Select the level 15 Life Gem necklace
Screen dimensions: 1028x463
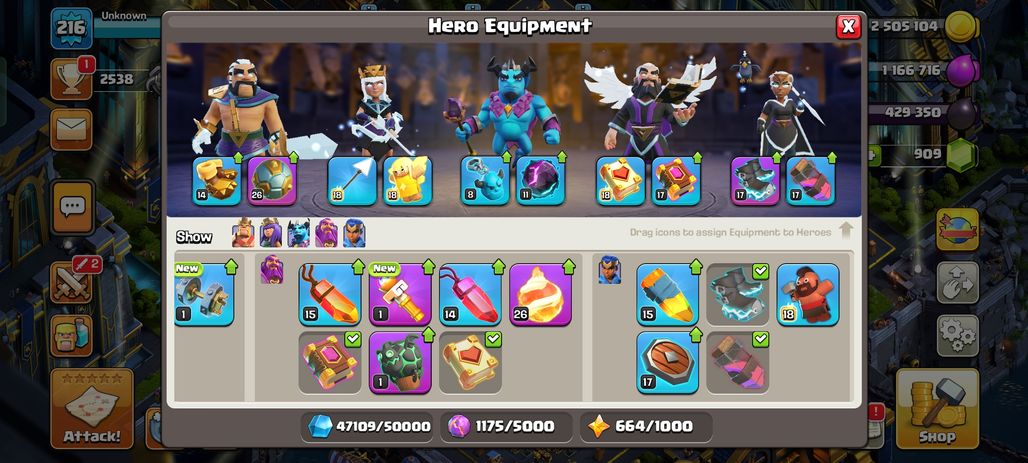(330, 294)
